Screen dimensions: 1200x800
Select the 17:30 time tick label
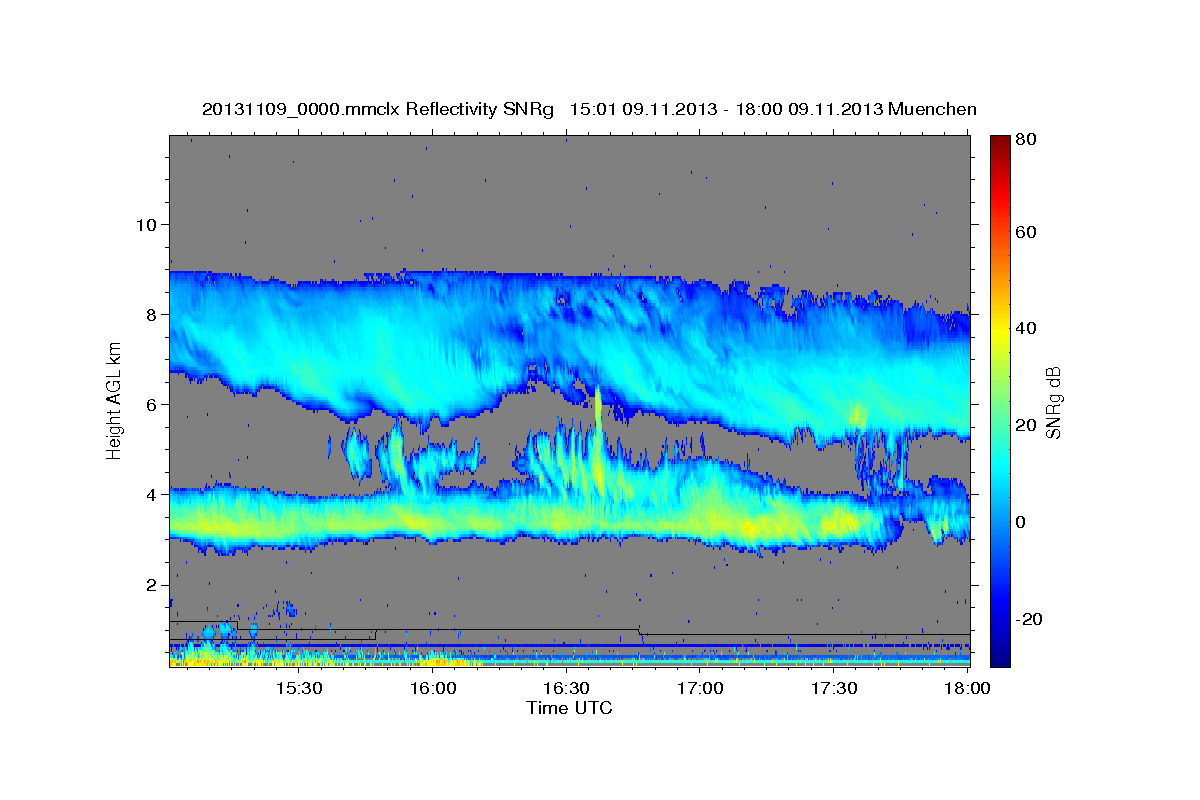click(834, 689)
